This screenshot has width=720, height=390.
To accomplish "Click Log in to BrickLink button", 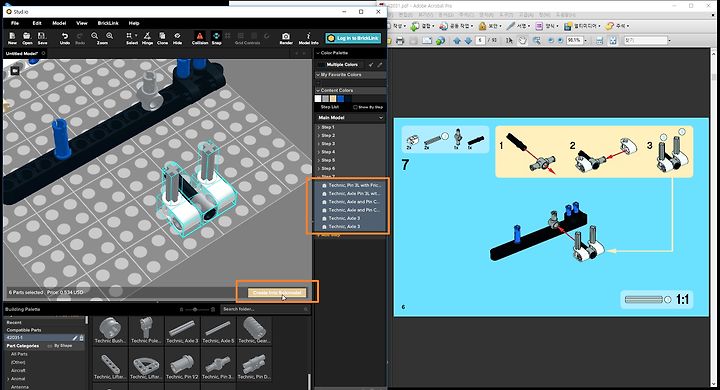I will [353, 38].
